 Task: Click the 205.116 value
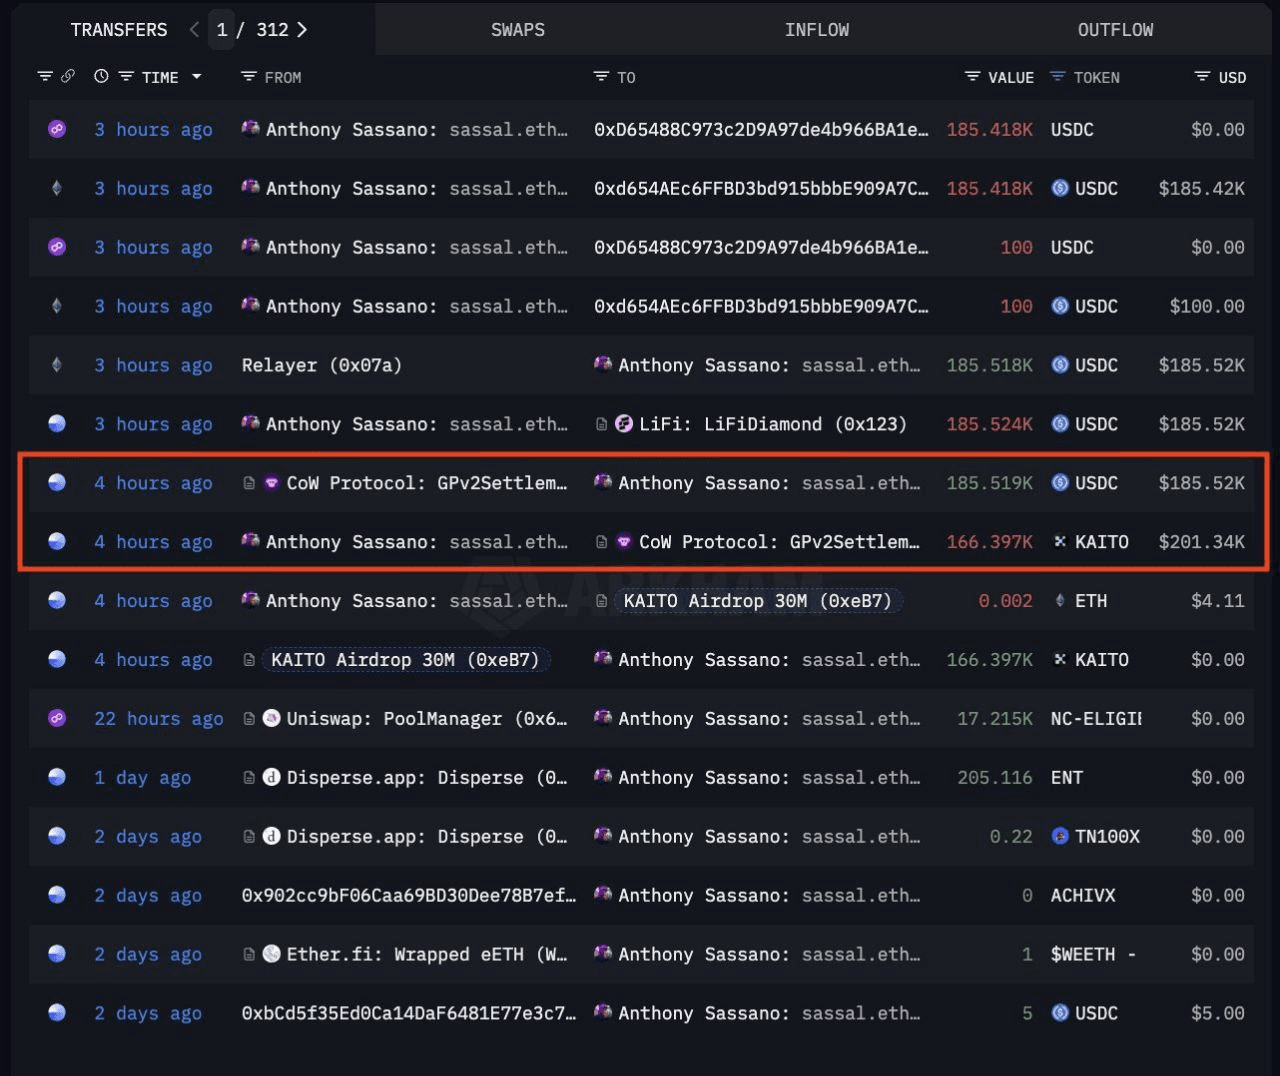(995, 778)
